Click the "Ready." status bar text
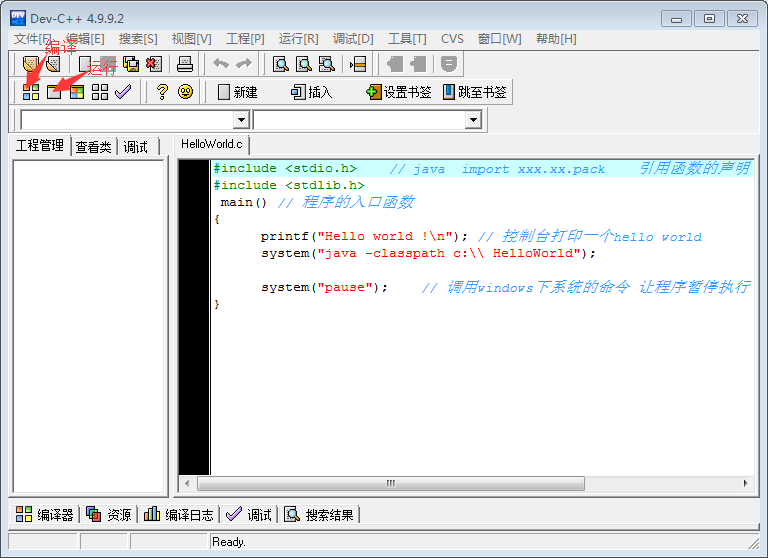768x558 pixels. [x=229, y=542]
